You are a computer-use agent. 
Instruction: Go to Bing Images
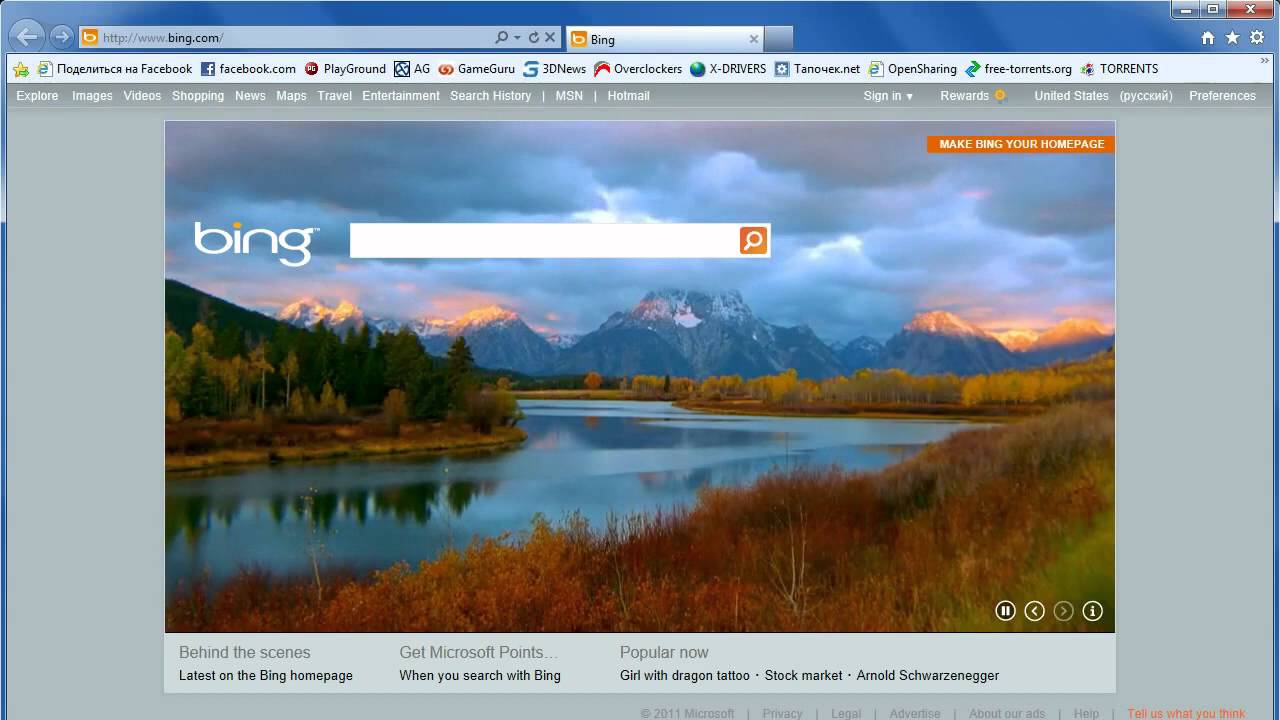click(92, 96)
